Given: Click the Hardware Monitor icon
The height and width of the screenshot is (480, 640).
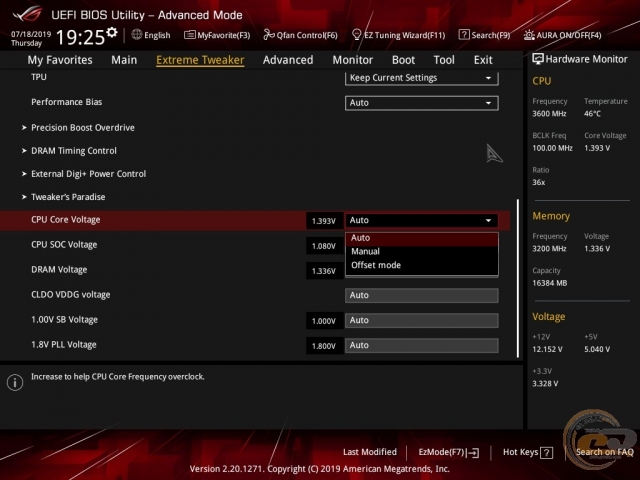Looking at the screenshot, I should click(x=538, y=59).
